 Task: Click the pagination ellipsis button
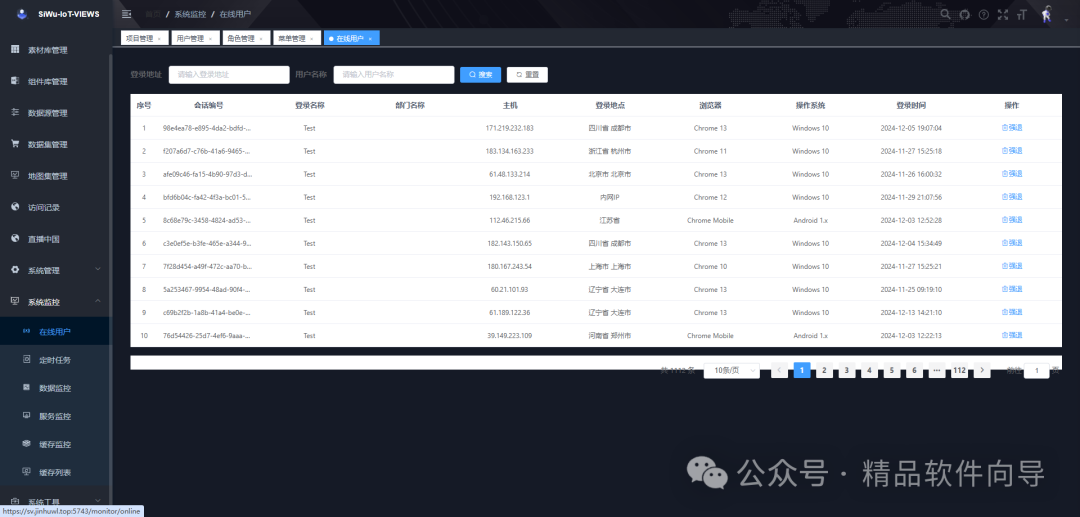(x=937, y=370)
